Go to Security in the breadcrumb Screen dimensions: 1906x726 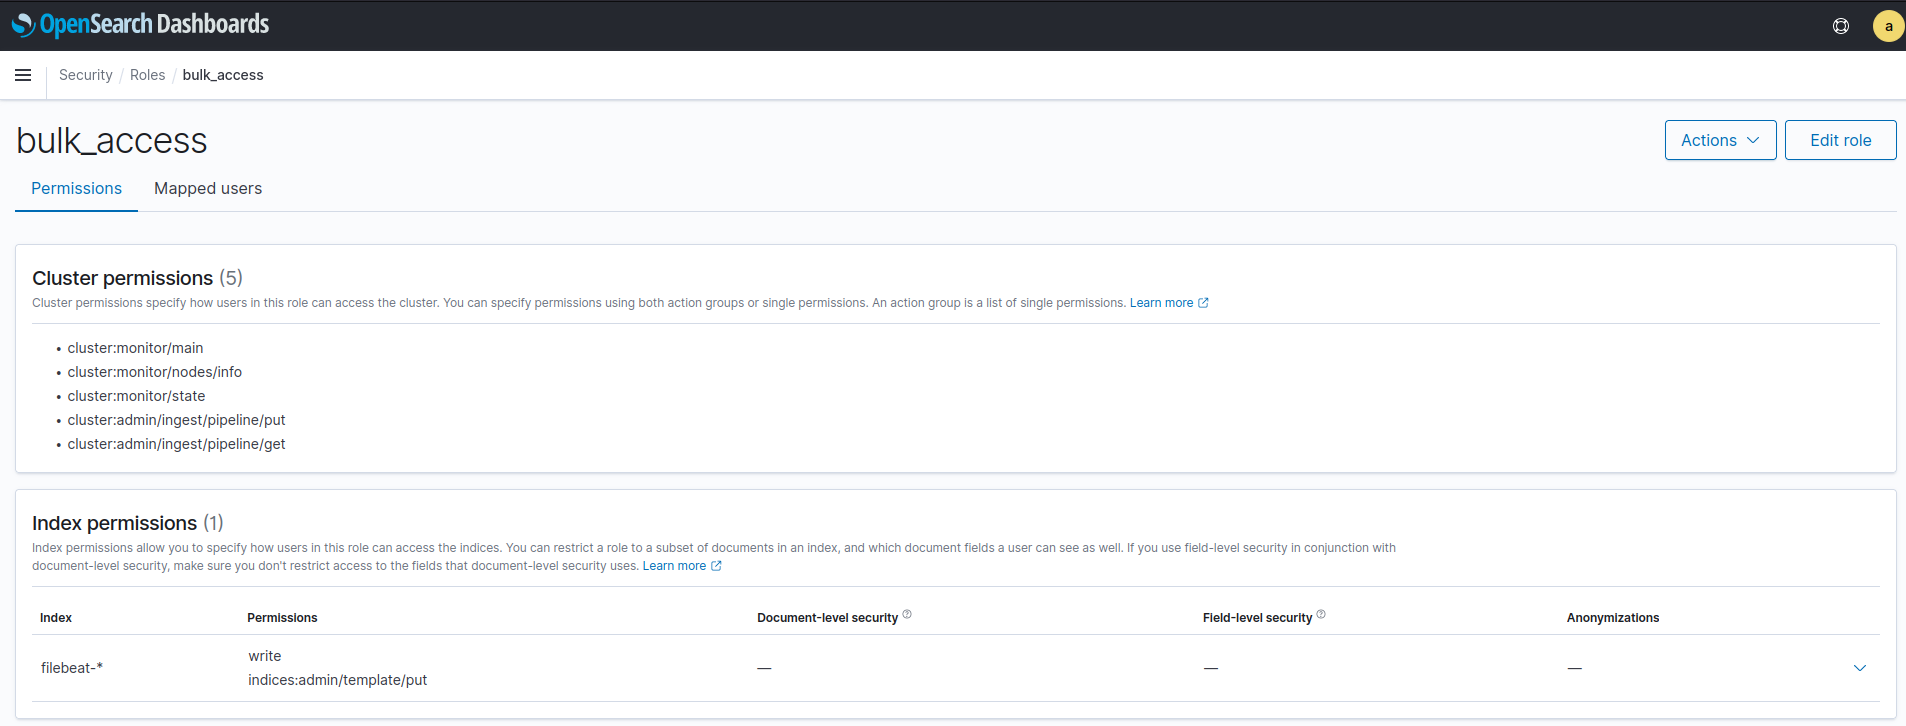tap(86, 75)
